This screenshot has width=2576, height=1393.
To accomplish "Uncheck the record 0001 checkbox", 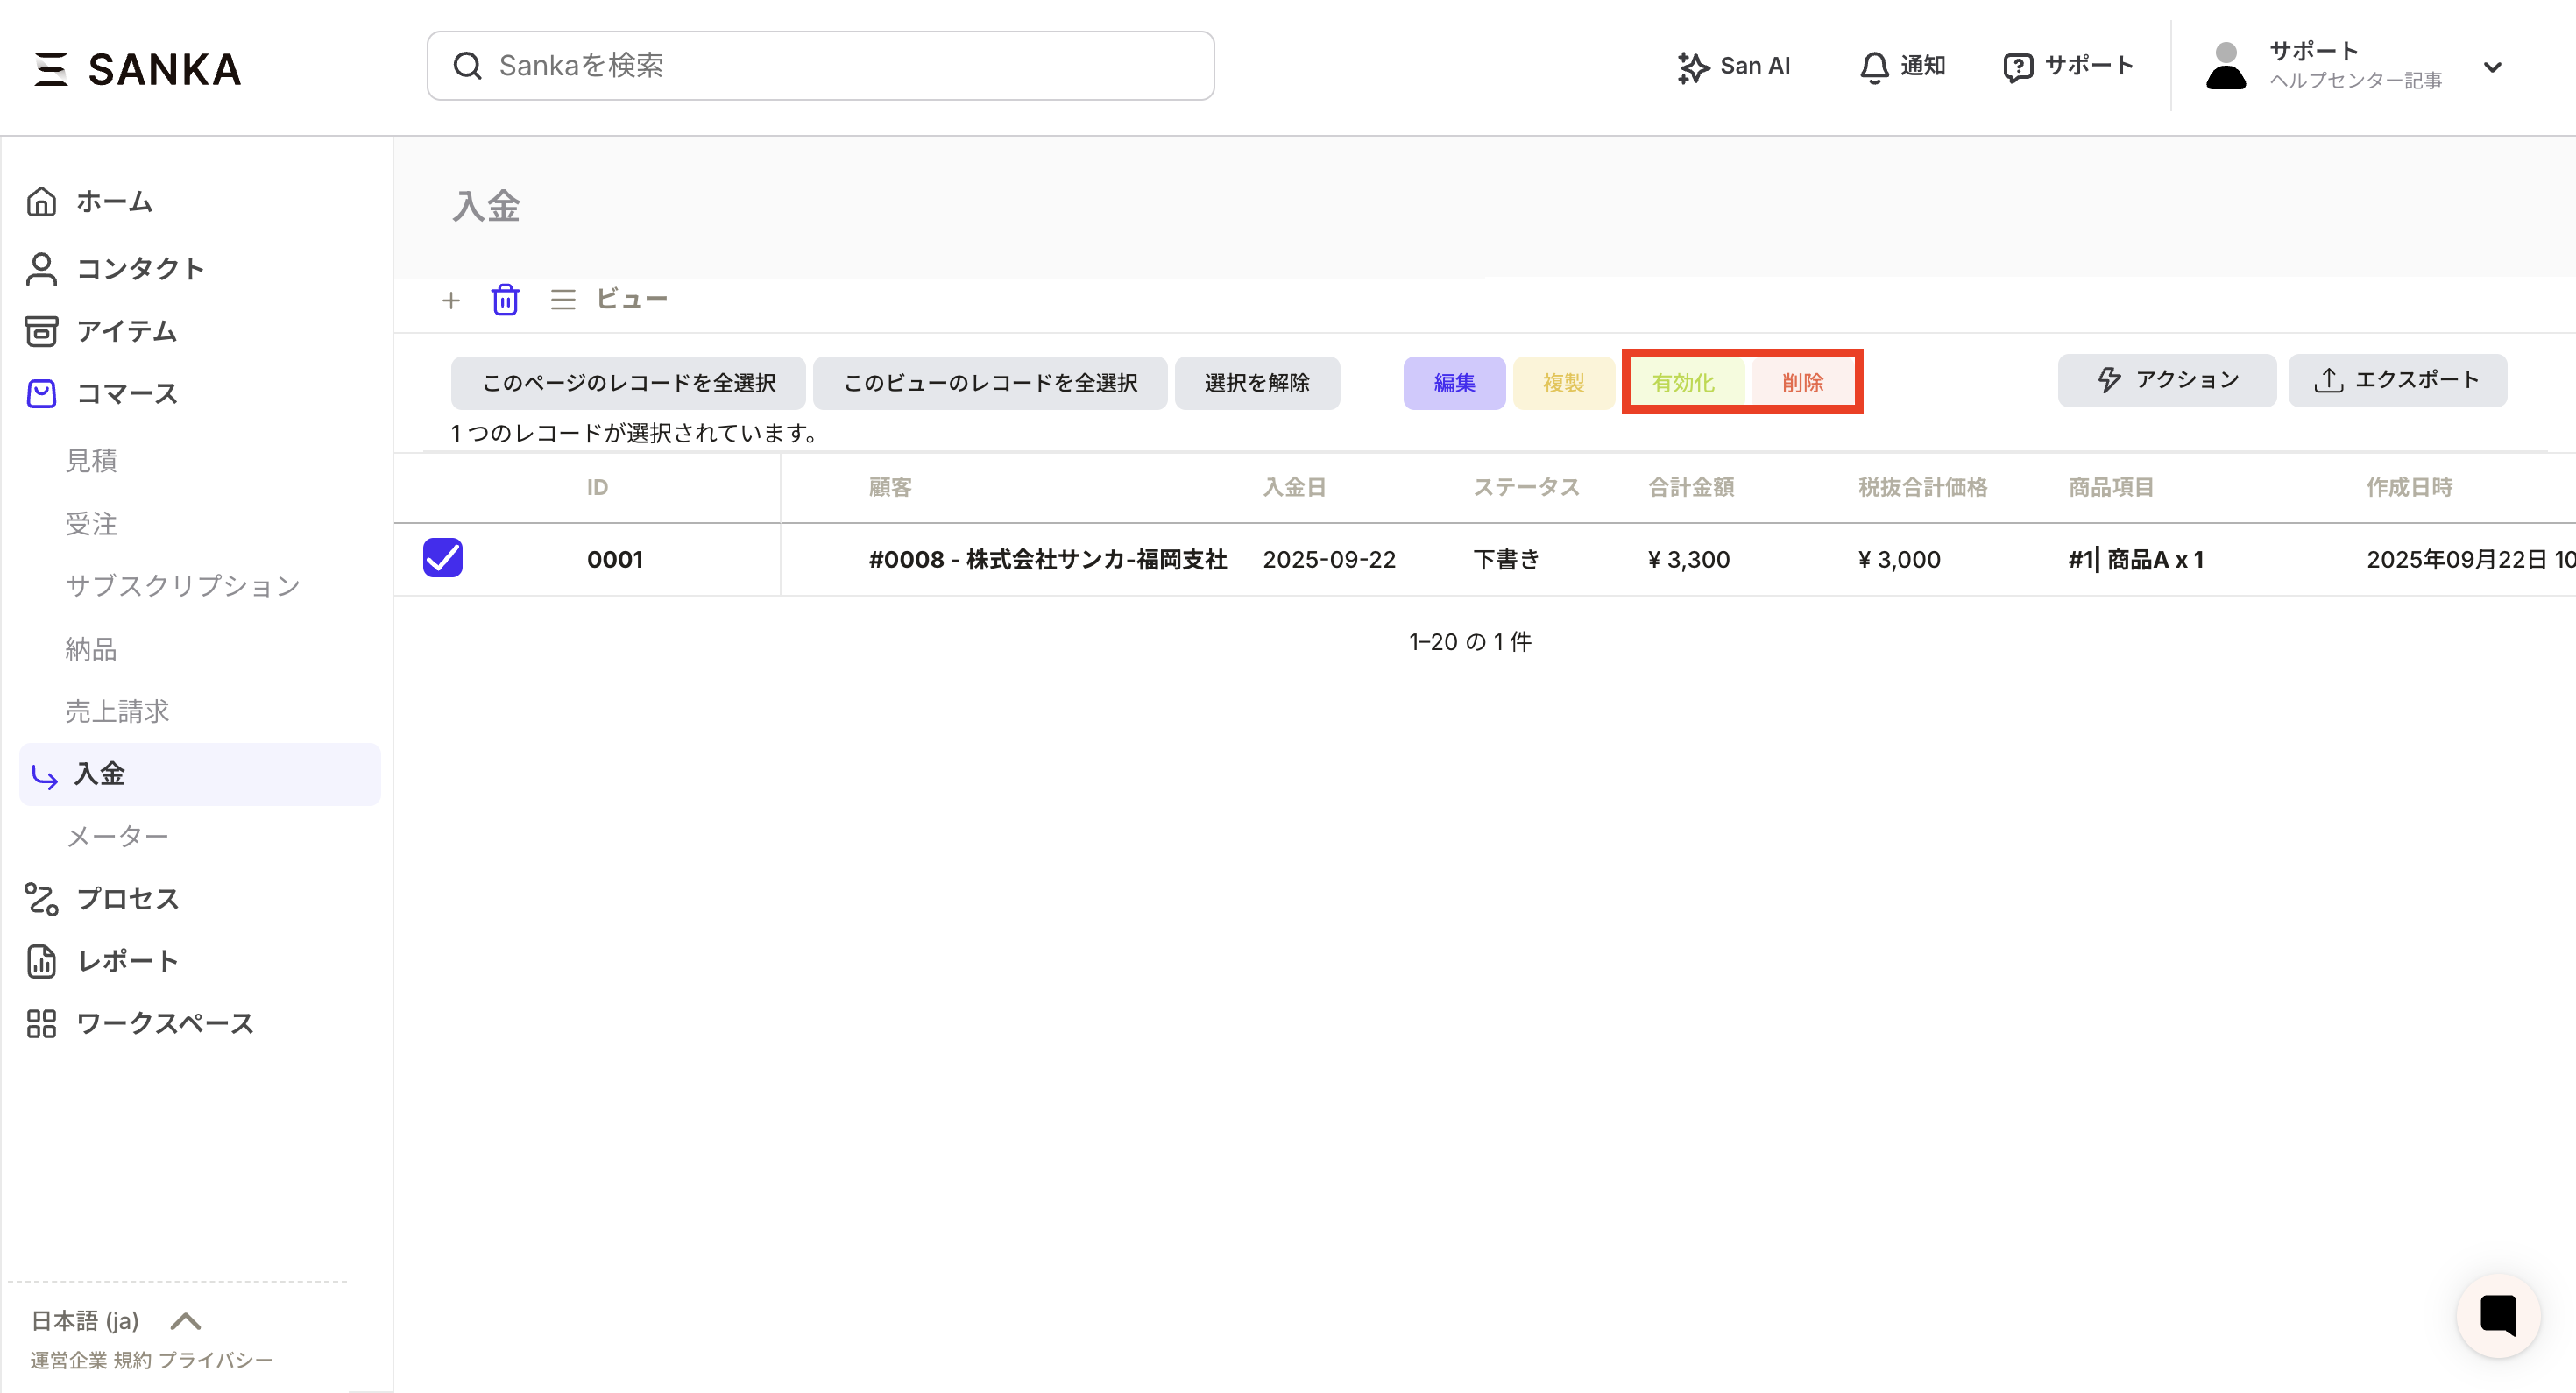I will pyautogui.click(x=443, y=558).
